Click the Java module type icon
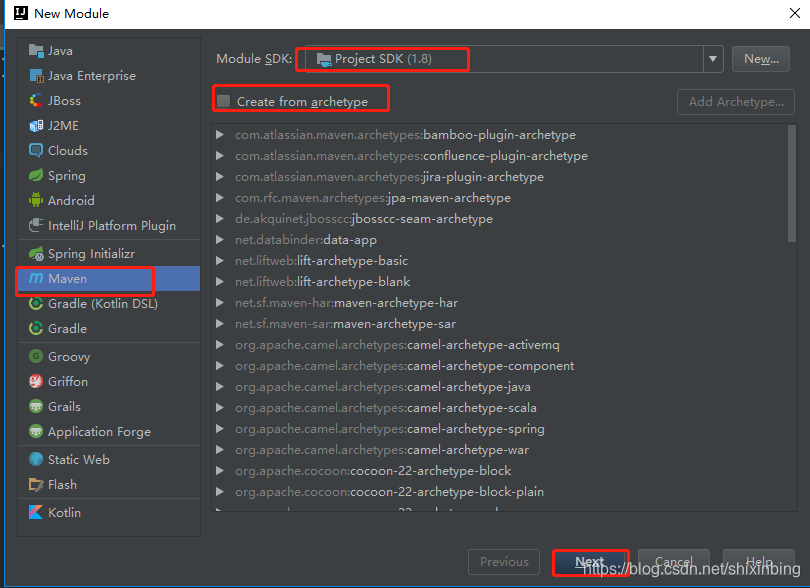This screenshot has height=588, width=810. (x=36, y=51)
